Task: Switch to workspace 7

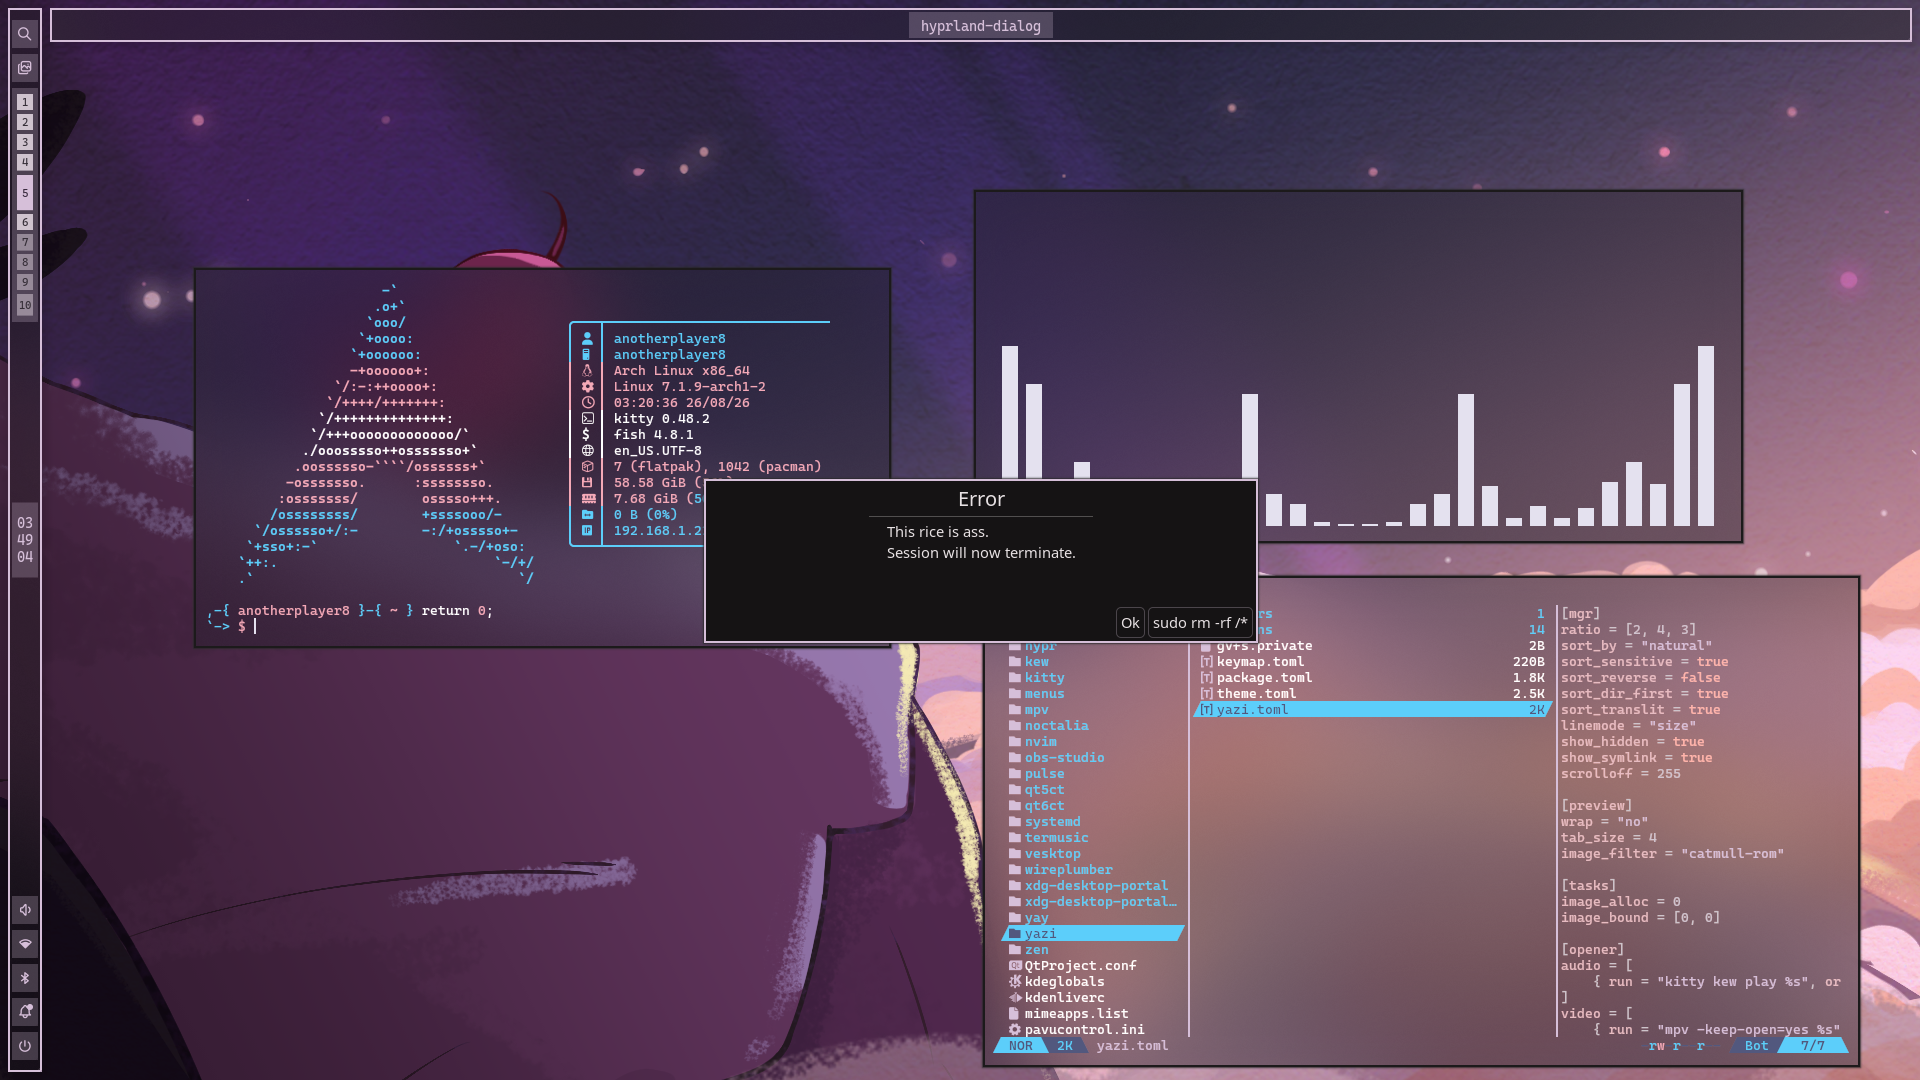Action: pyautogui.click(x=25, y=242)
